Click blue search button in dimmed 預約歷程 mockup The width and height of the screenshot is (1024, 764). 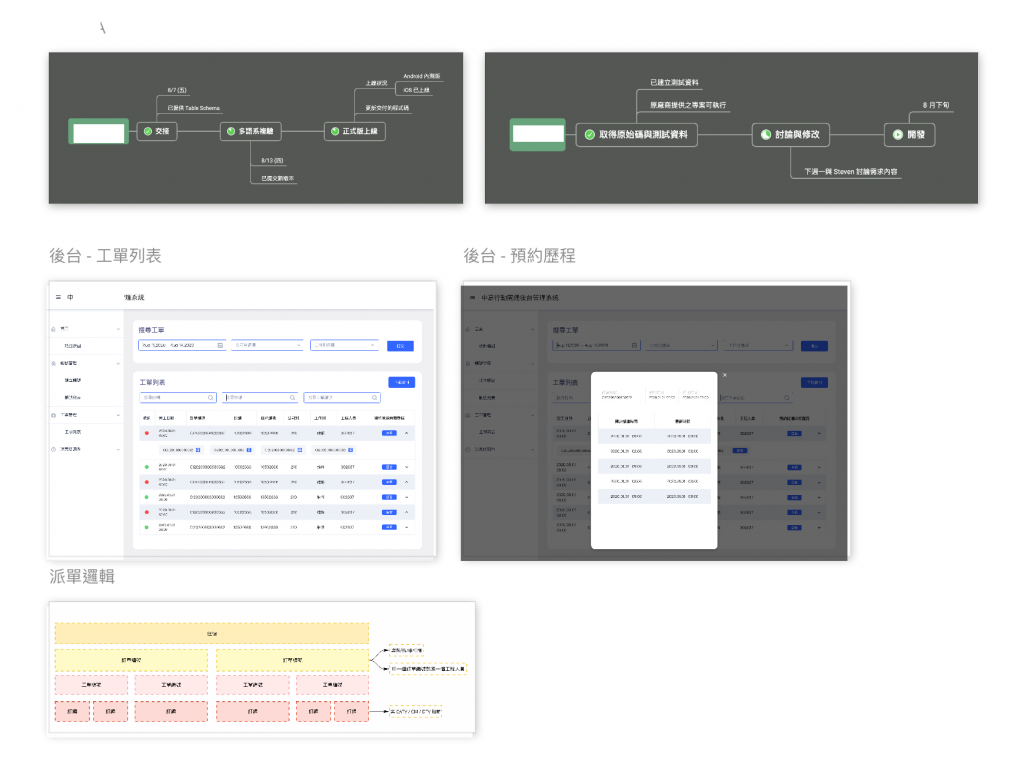(x=814, y=346)
